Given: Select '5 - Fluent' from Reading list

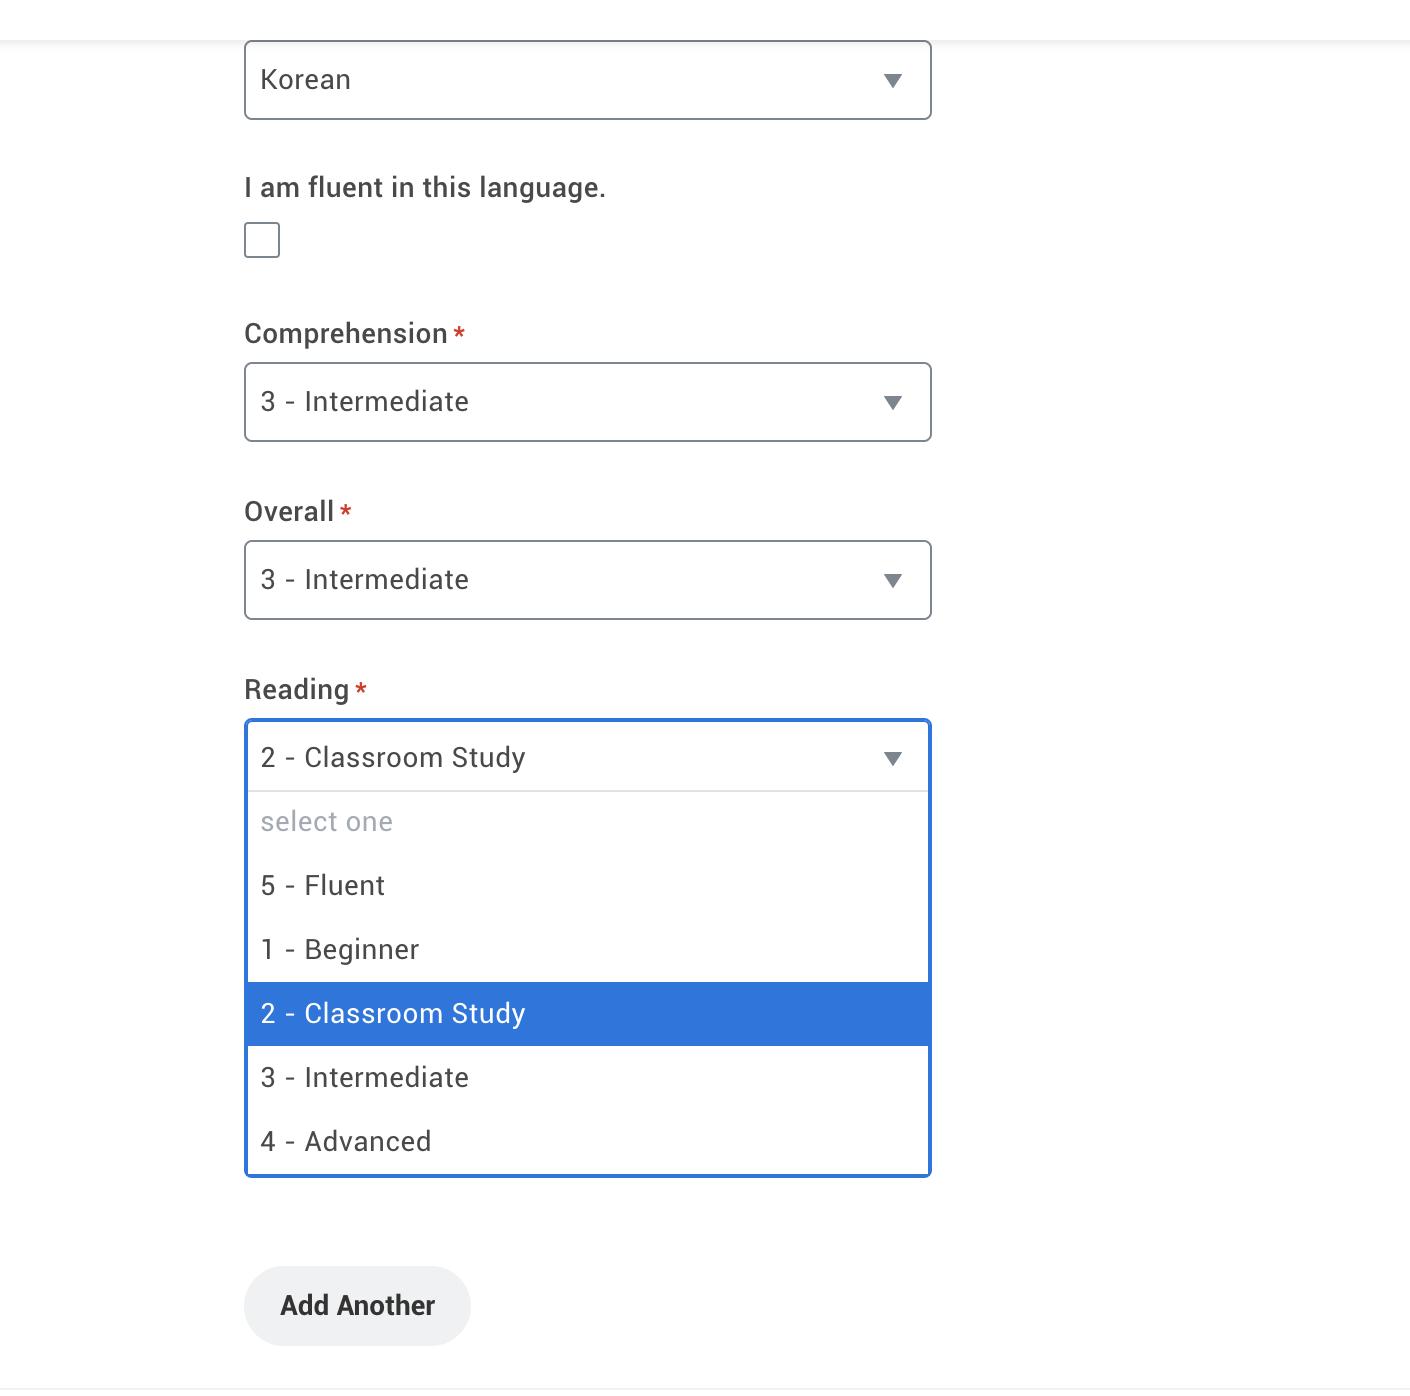Looking at the screenshot, I should [323, 886].
